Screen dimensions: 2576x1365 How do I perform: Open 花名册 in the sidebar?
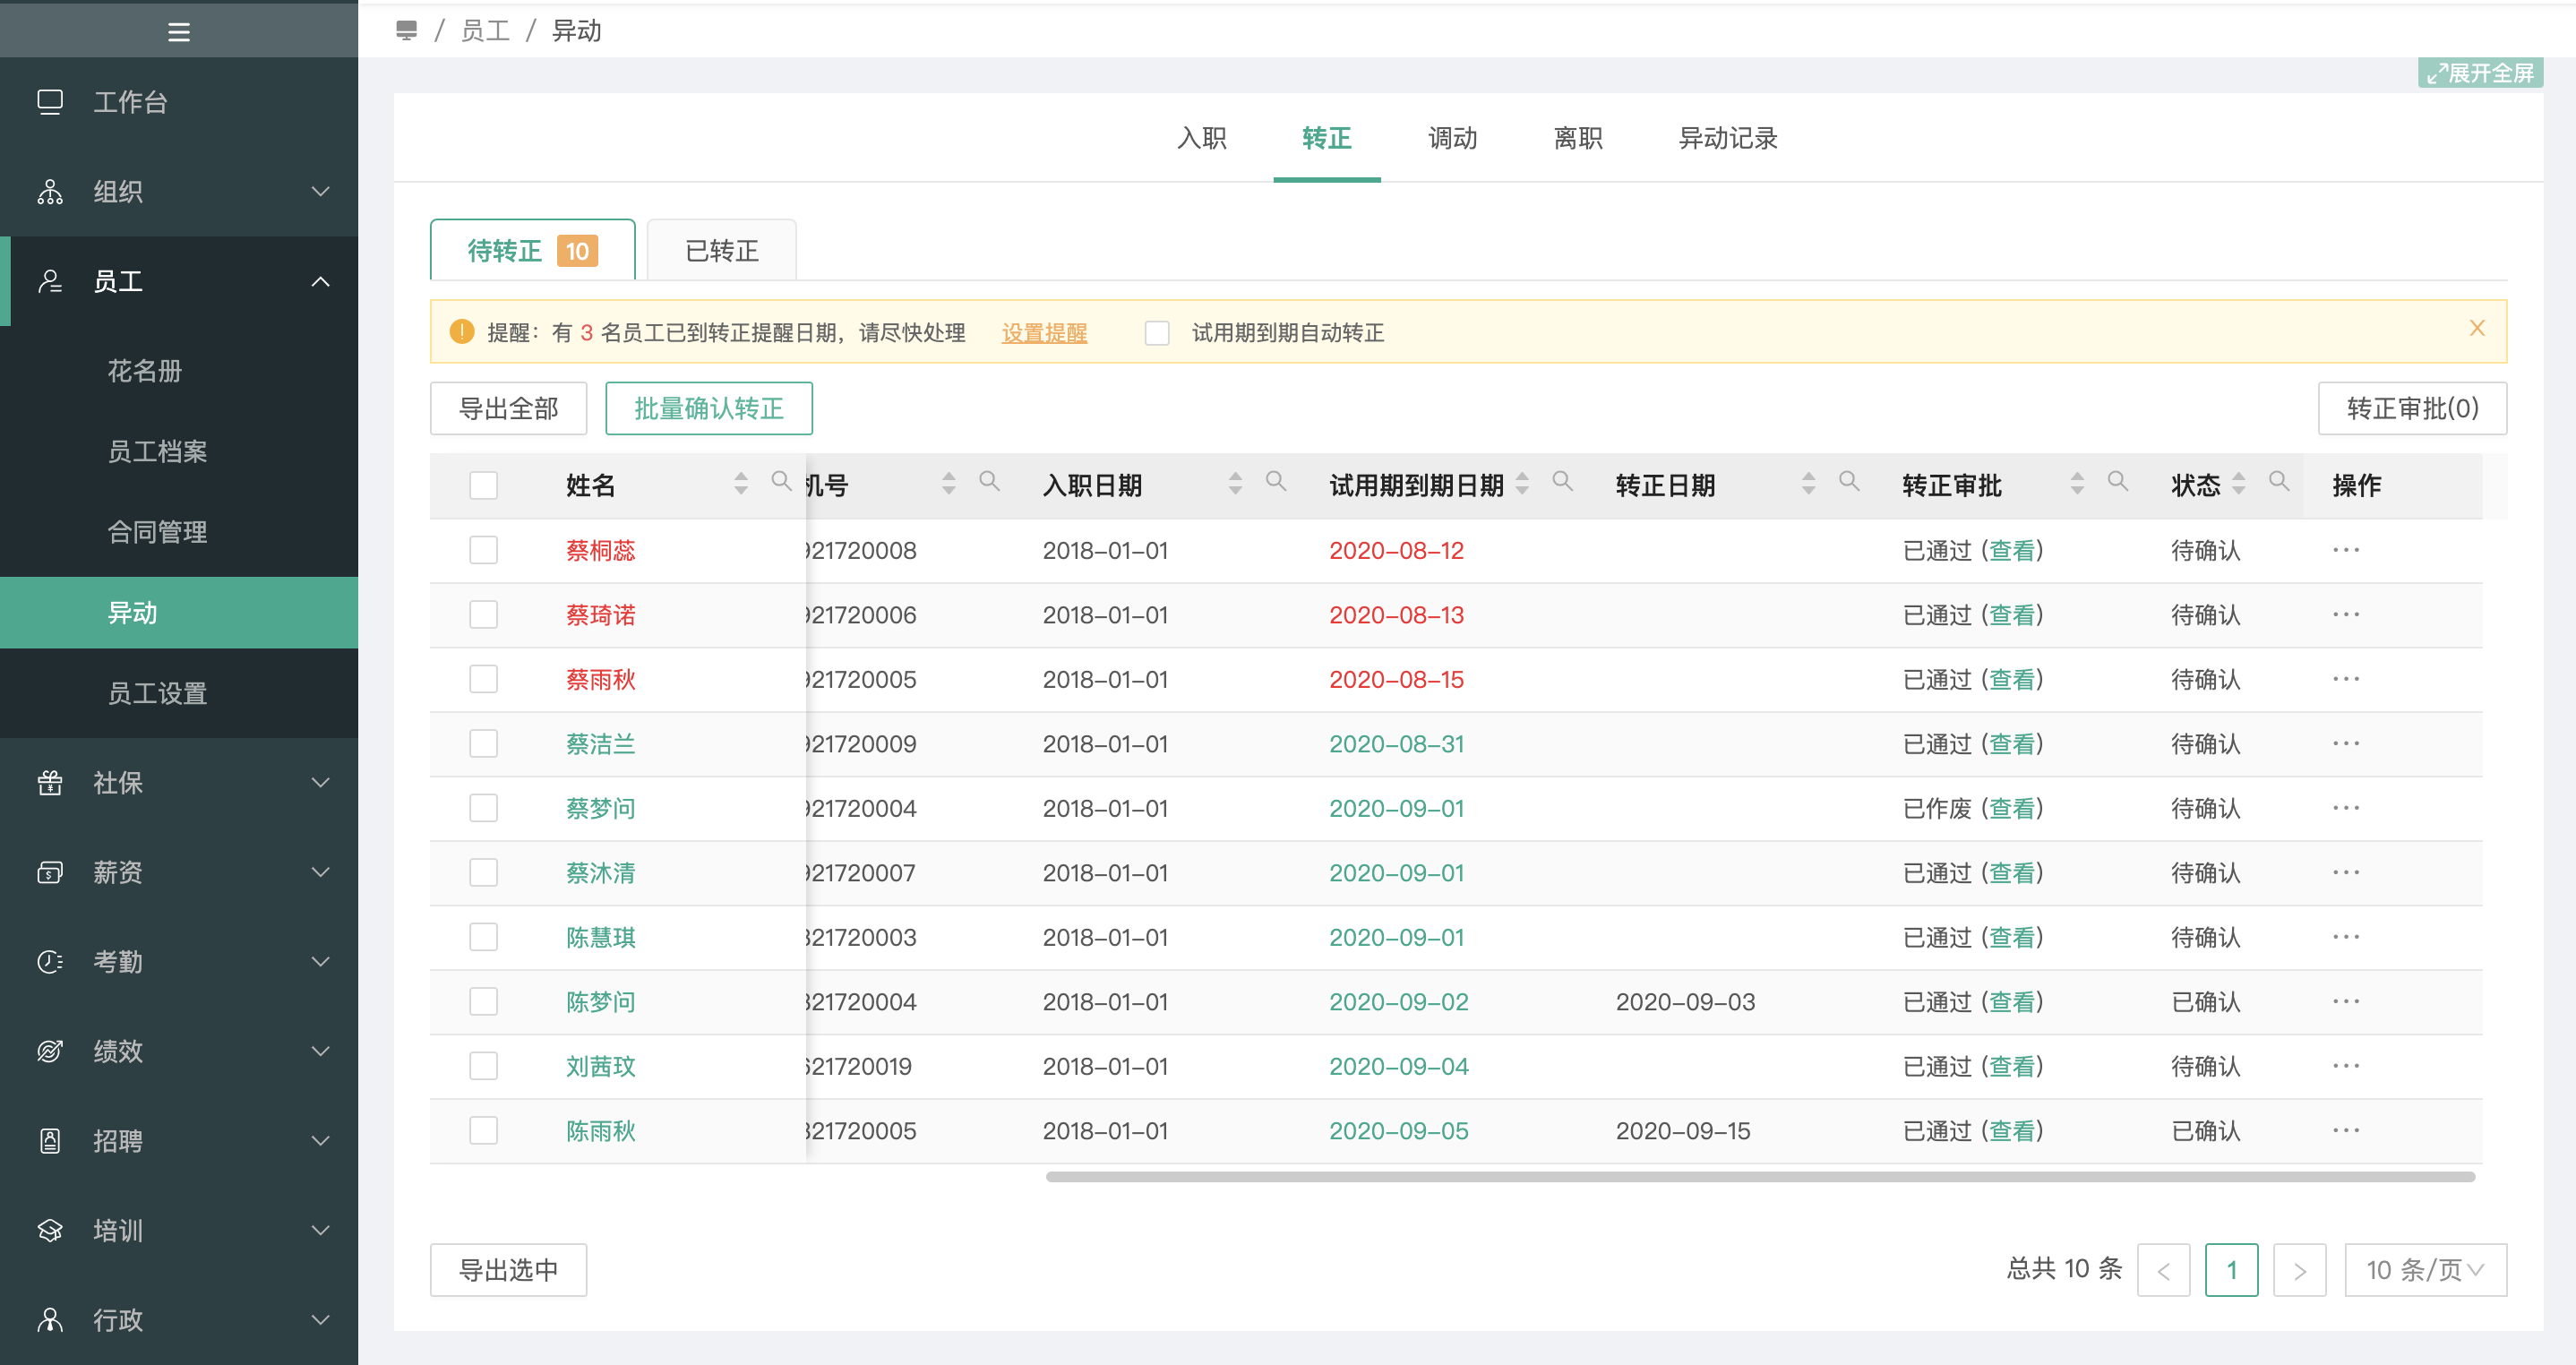point(145,371)
